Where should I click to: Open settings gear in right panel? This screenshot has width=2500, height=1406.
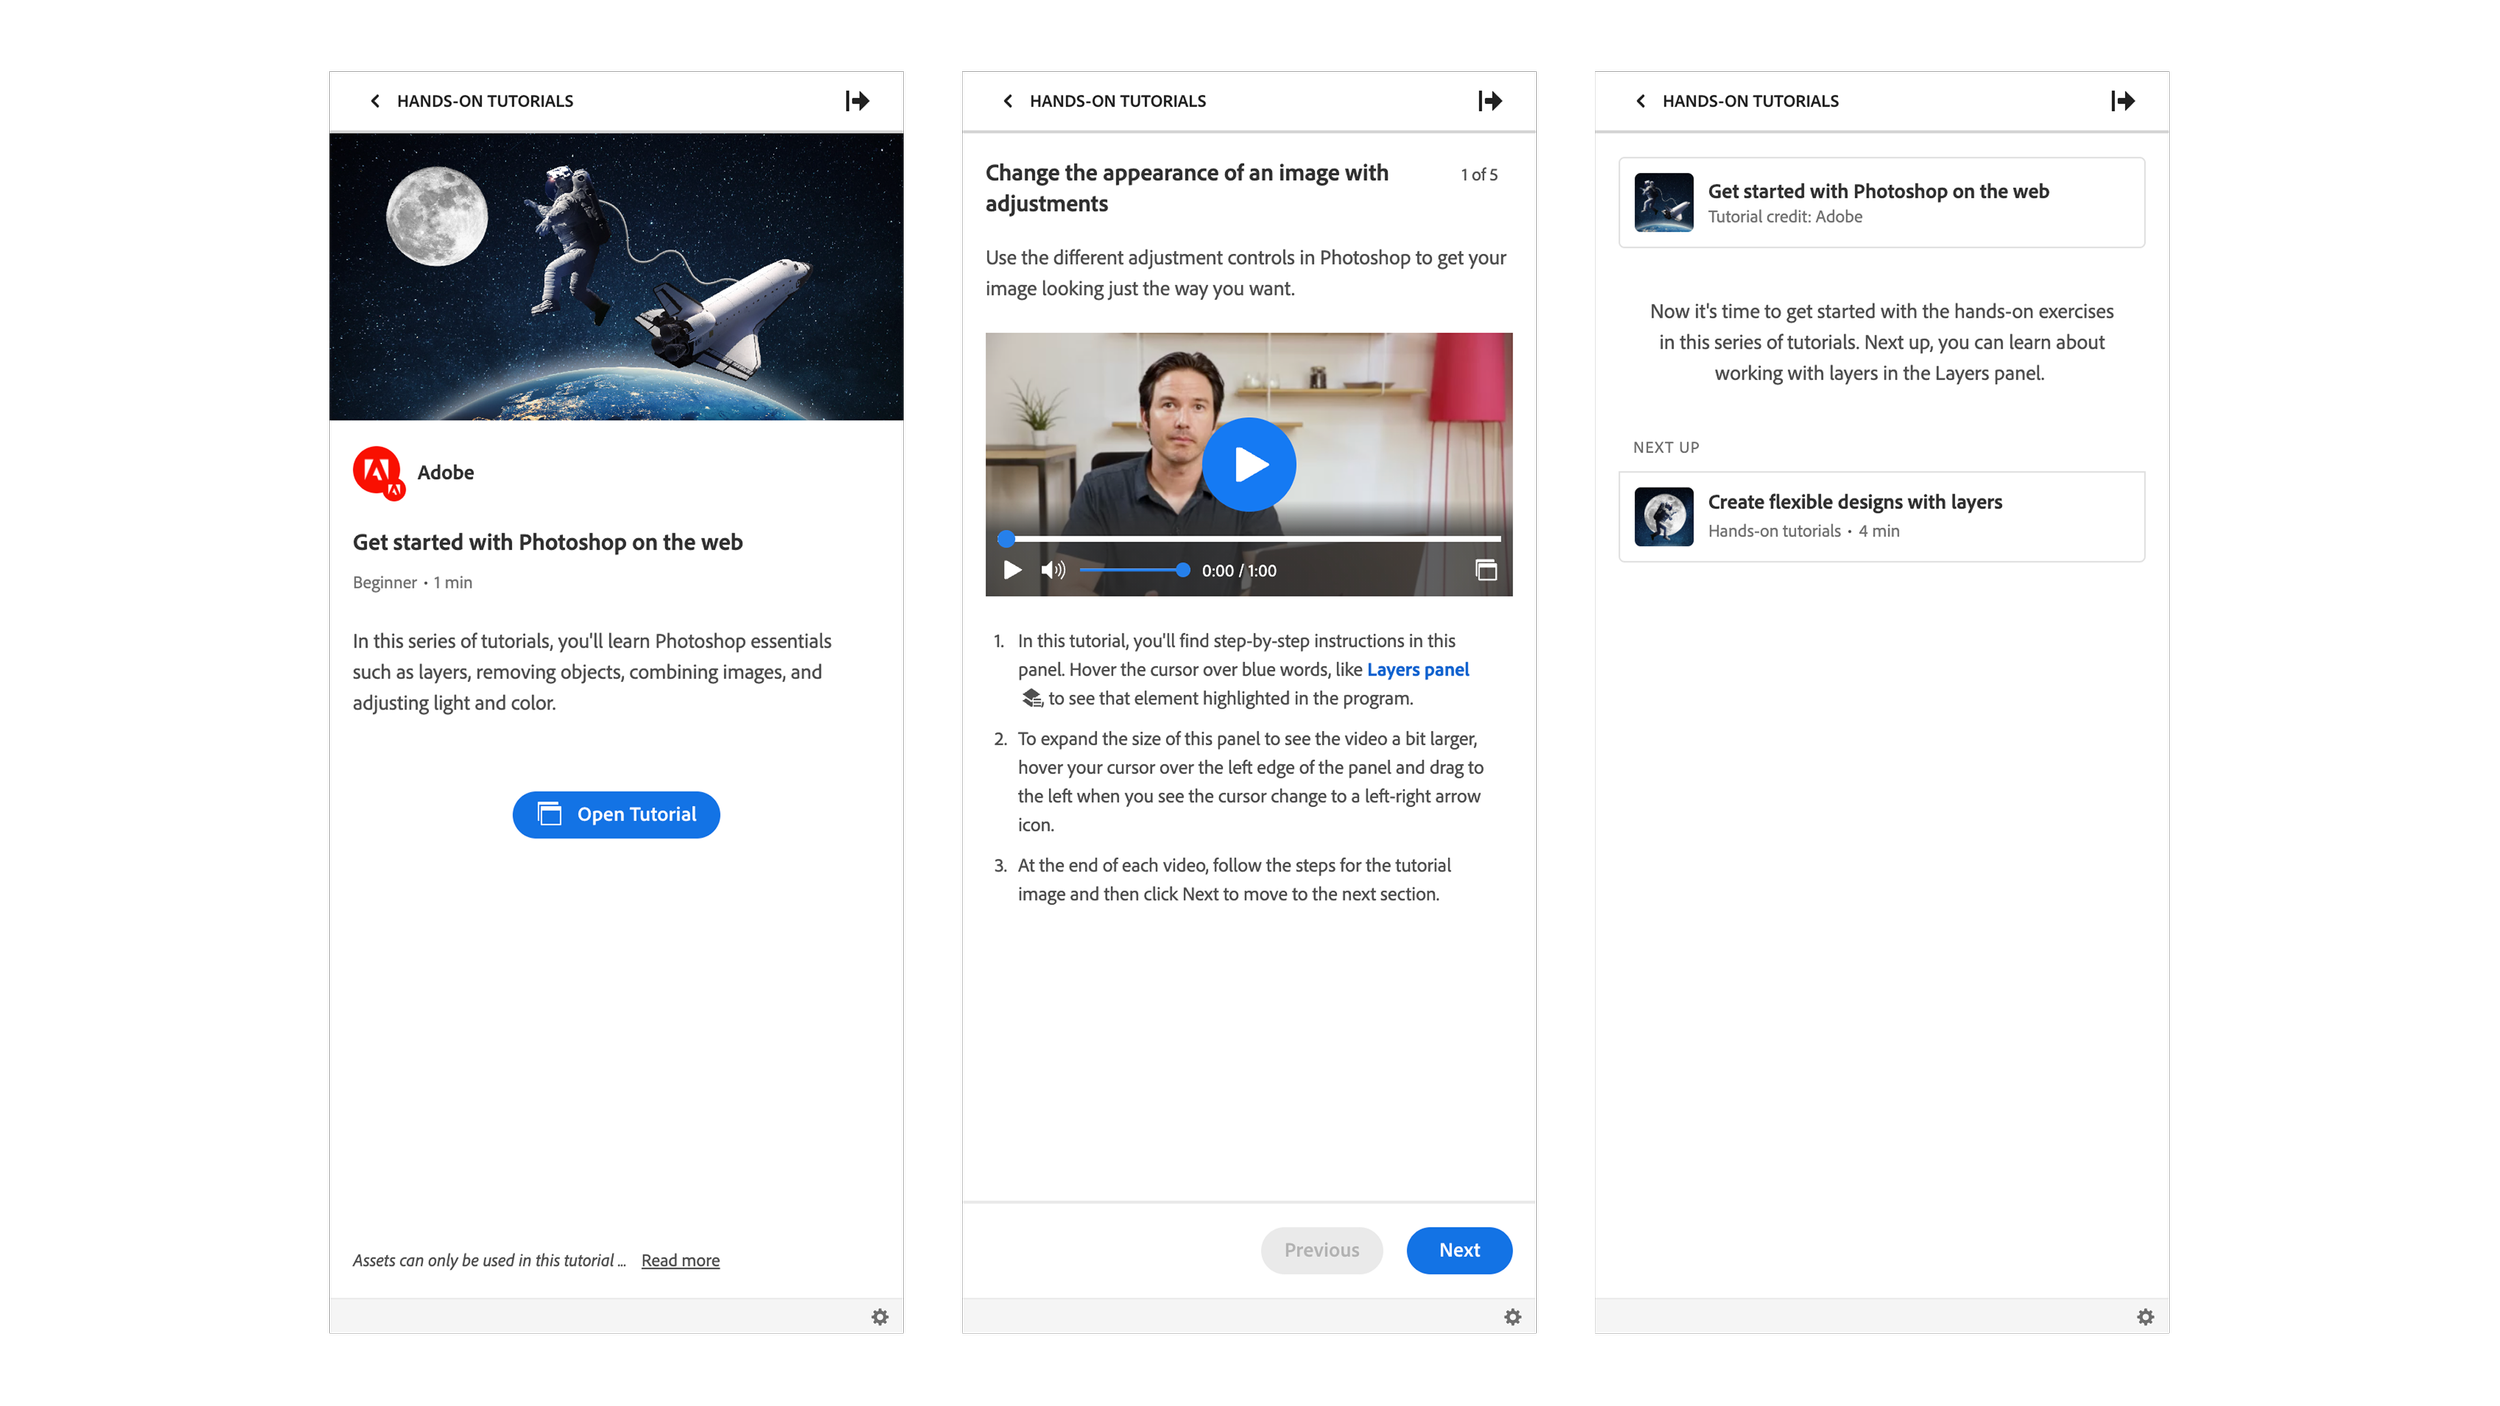[2145, 1317]
